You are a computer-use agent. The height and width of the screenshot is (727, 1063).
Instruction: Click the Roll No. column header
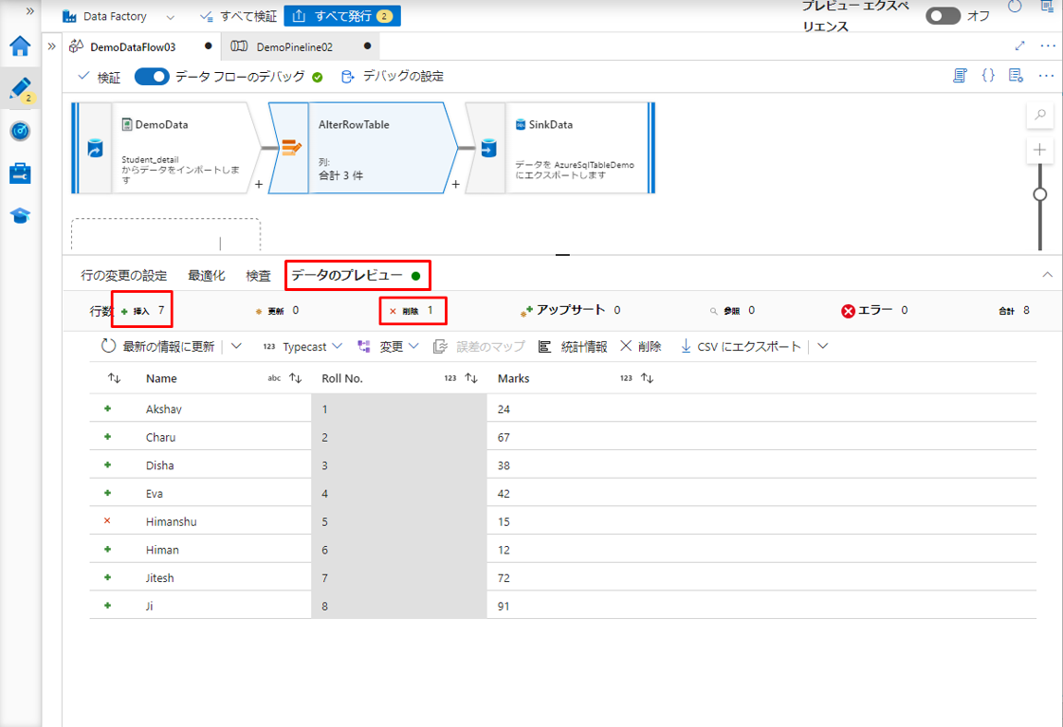[x=342, y=378]
